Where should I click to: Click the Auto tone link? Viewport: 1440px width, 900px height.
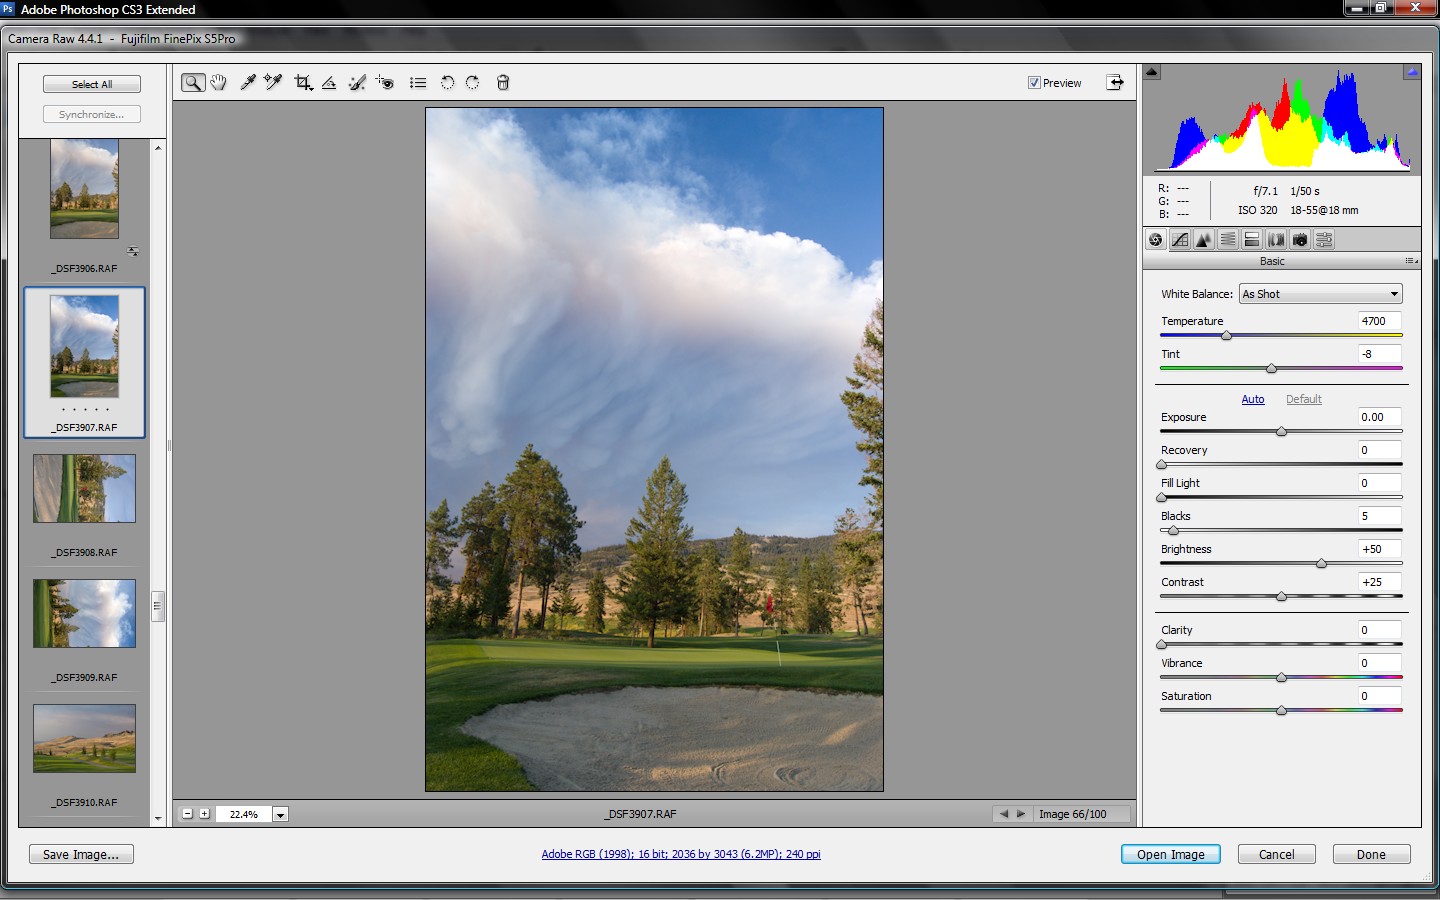[1253, 399]
